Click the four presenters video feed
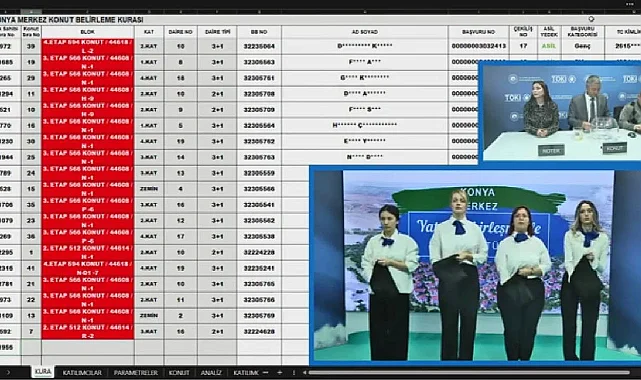Screen dimensions: 641x380 (475, 266)
